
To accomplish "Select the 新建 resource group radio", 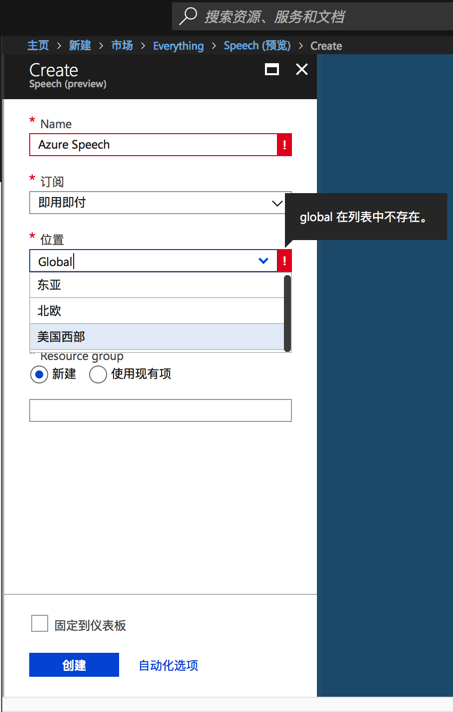I will pyautogui.click(x=39, y=375).
